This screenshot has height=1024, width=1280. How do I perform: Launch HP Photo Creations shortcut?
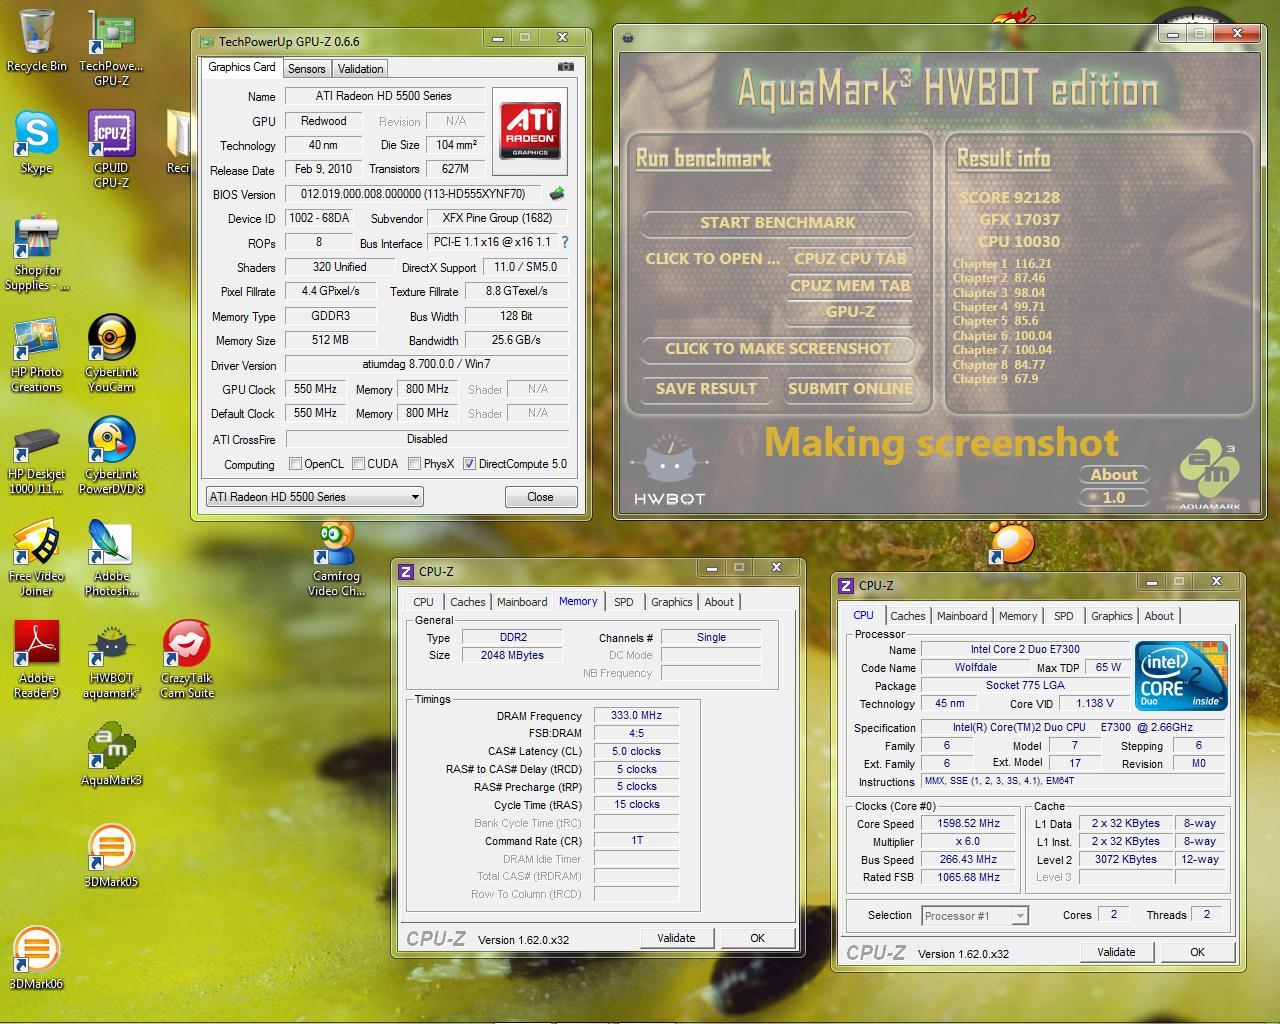36,355
